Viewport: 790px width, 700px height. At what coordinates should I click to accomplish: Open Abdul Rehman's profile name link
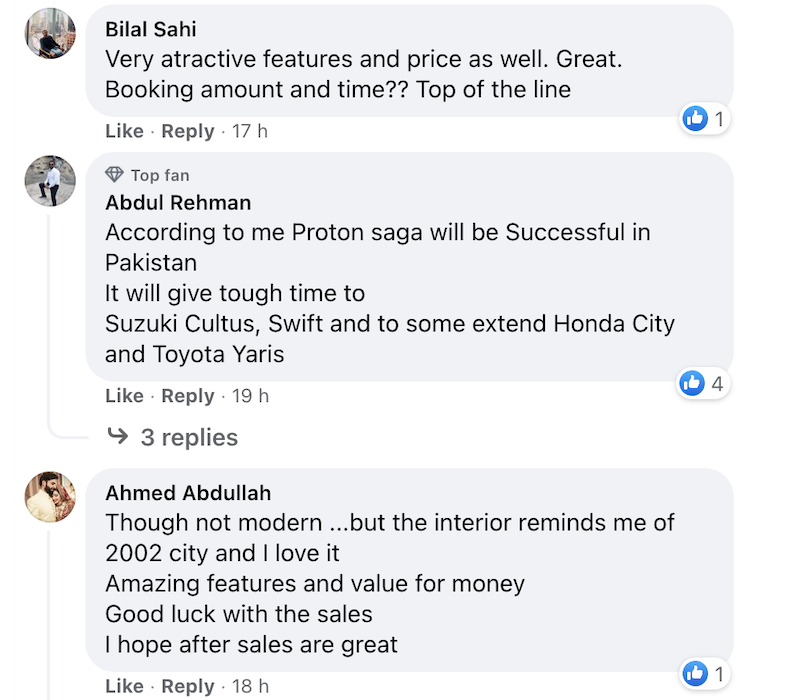[x=178, y=203]
